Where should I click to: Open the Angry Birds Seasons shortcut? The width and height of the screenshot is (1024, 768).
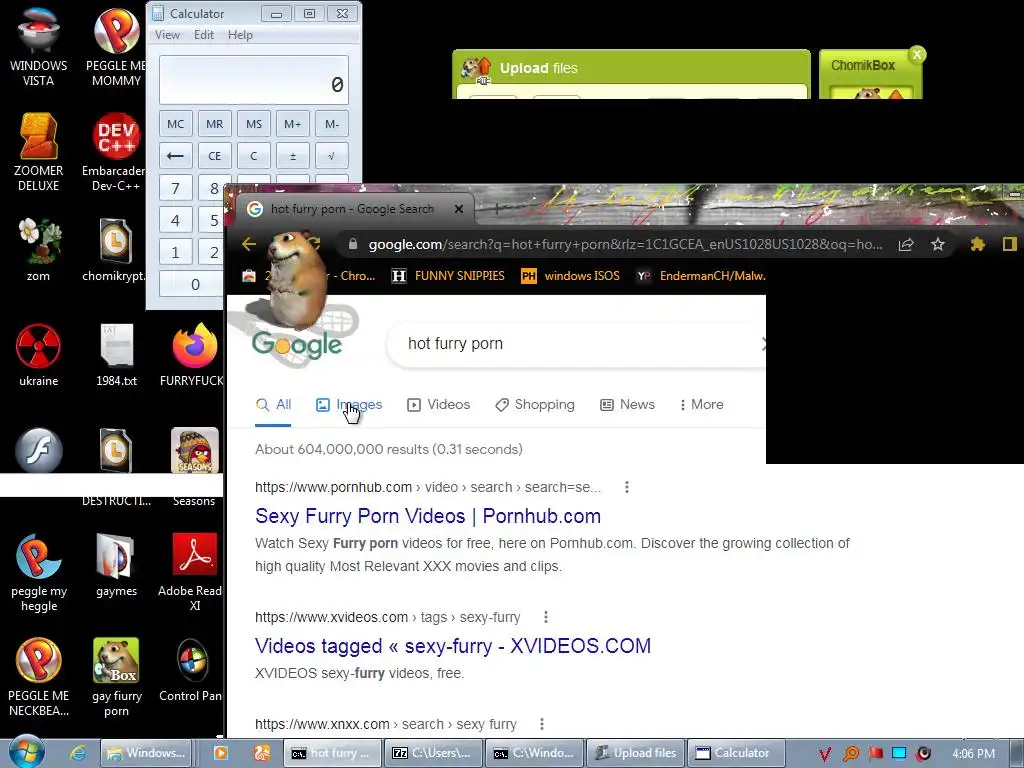[x=194, y=466]
